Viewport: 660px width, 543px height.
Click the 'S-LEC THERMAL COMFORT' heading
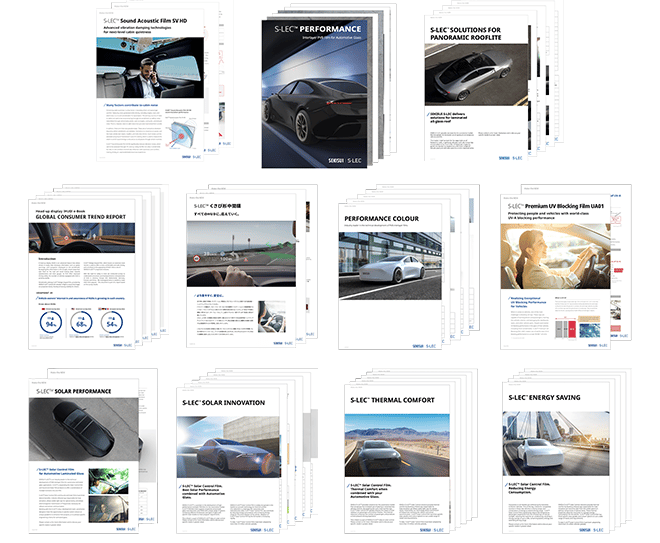point(392,400)
